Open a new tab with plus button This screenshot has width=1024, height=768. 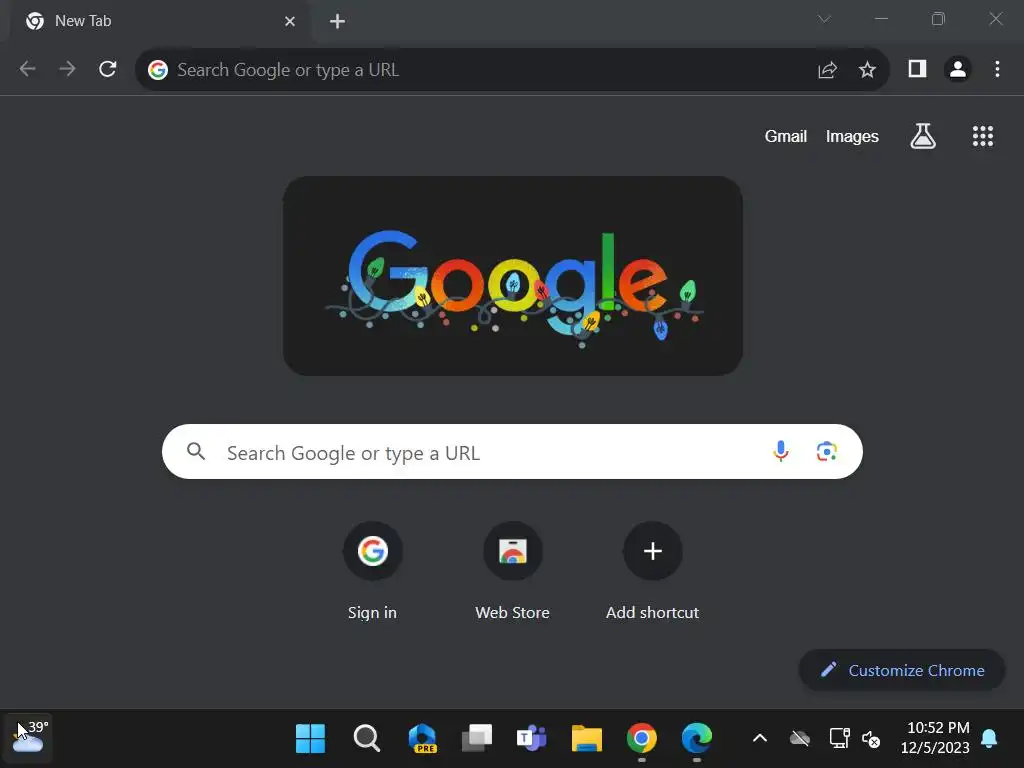337,22
